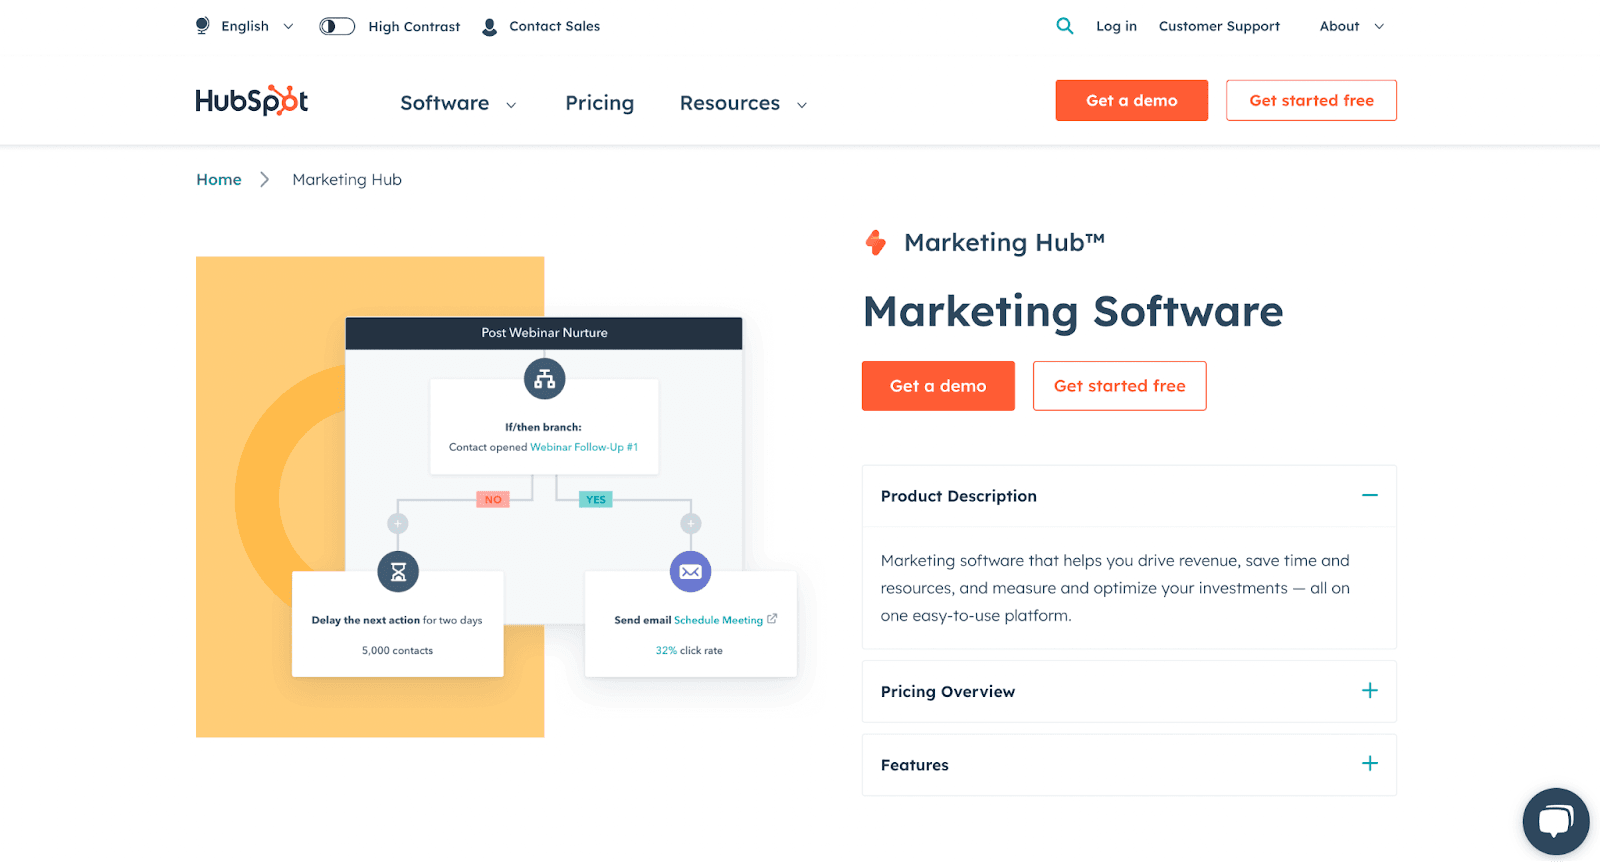Click the YES branch label
This screenshot has width=1600, height=862.
coord(596,499)
